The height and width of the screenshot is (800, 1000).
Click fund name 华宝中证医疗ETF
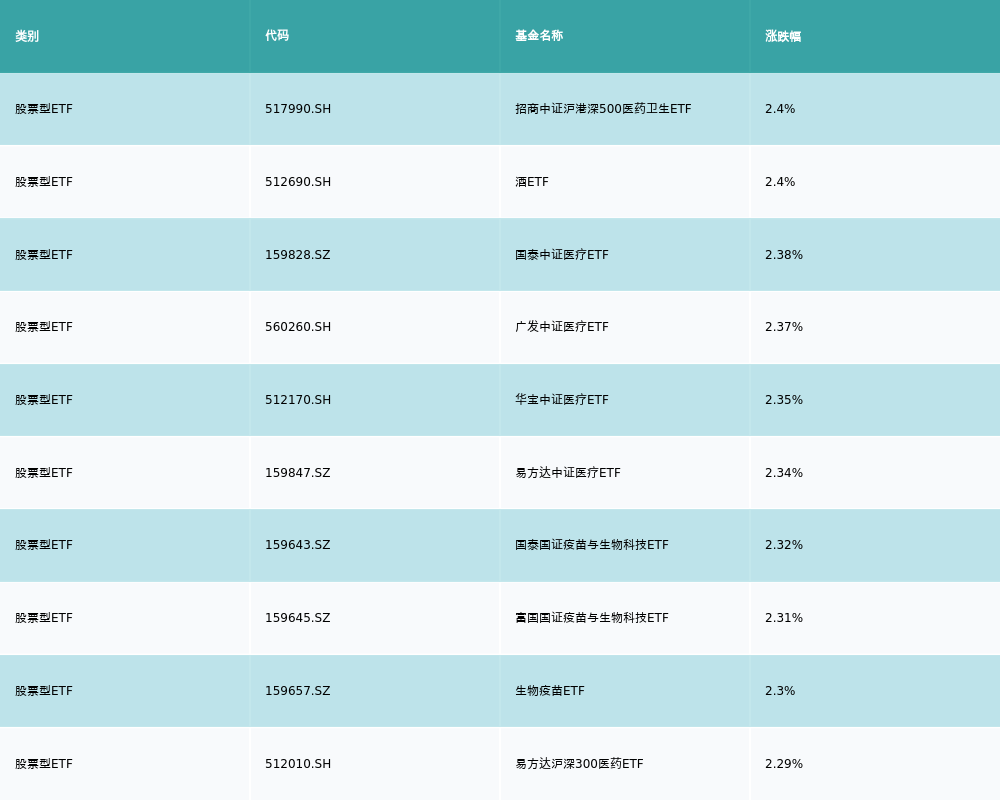(562, 400)
